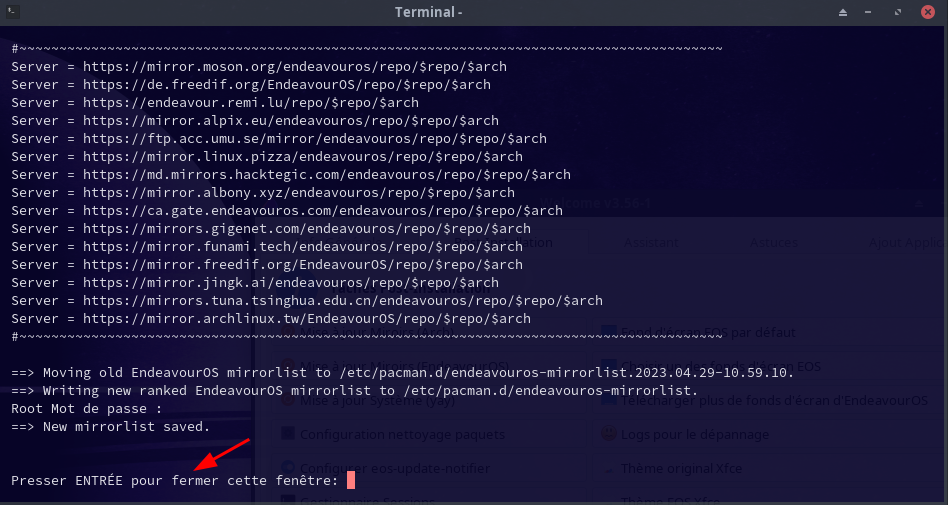Click the mirror.moson.org server line

pos(259,67)
